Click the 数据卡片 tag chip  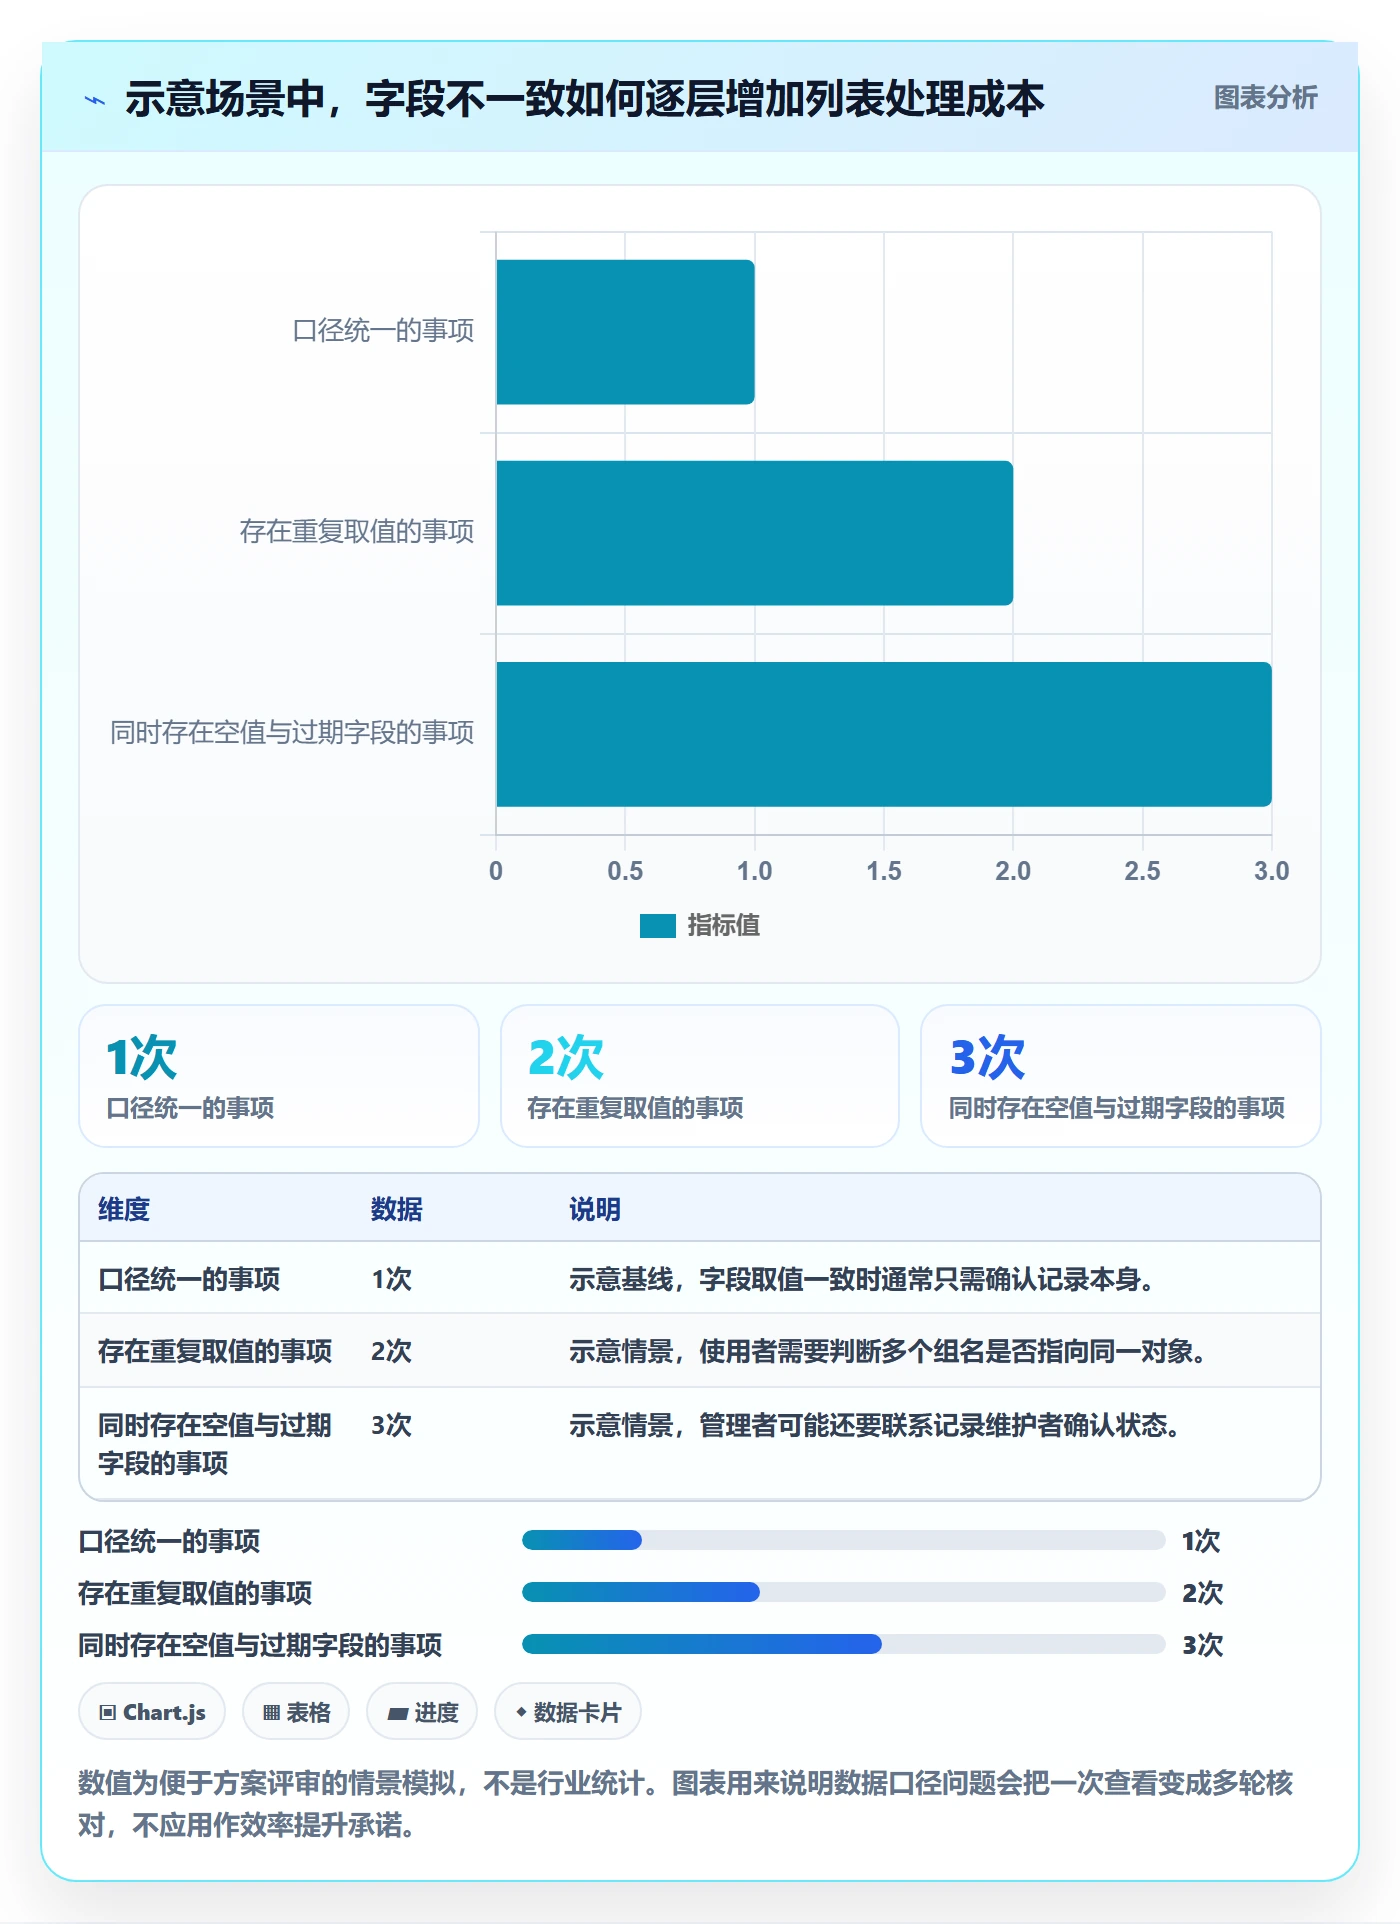[x=568, y=1712]
